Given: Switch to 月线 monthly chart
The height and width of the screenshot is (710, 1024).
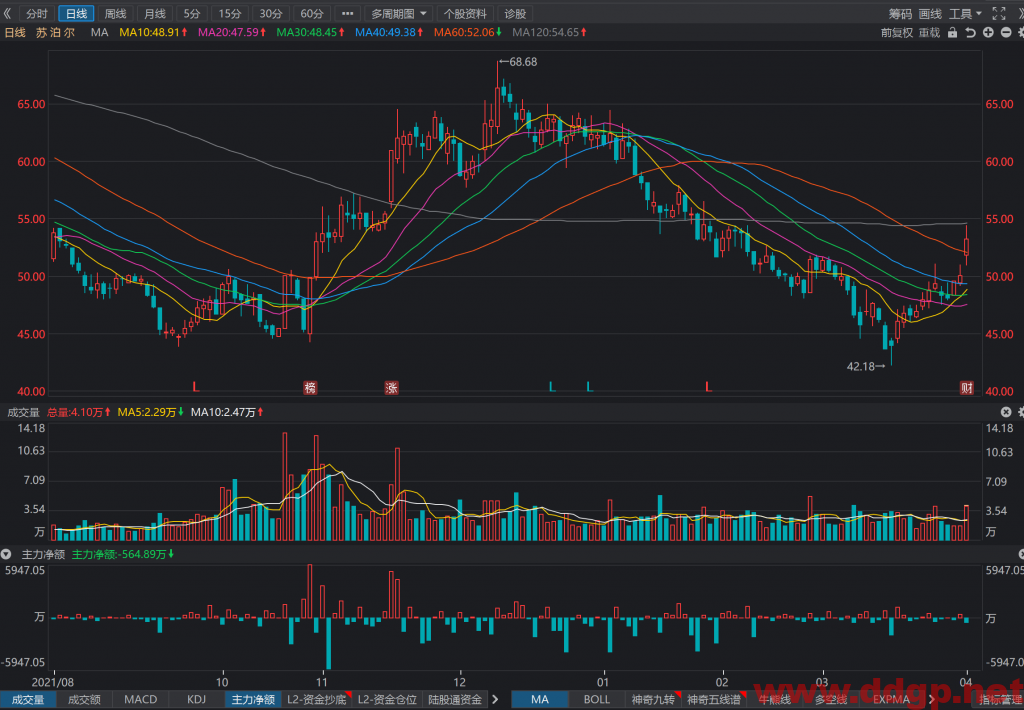Looking at the screenshot, I should pyautogui.click(x=154, y=14).
